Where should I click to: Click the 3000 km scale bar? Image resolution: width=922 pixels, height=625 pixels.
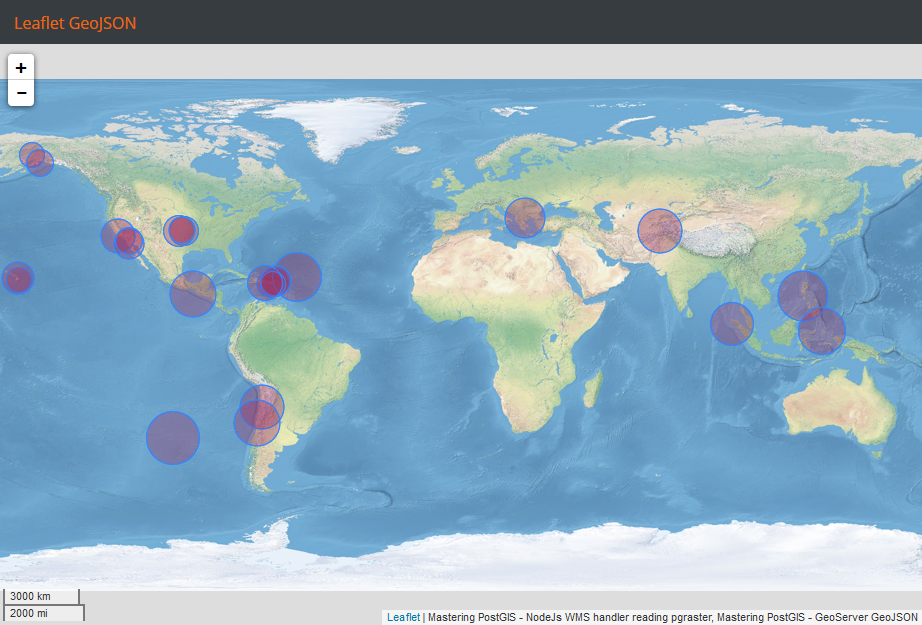click(x=41, y=596)
